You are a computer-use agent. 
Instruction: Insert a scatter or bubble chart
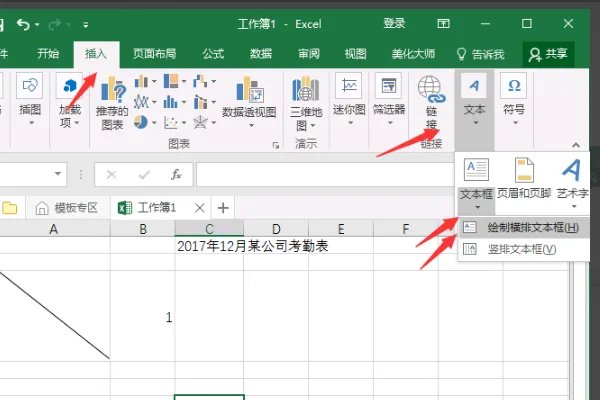coord(171,122)
